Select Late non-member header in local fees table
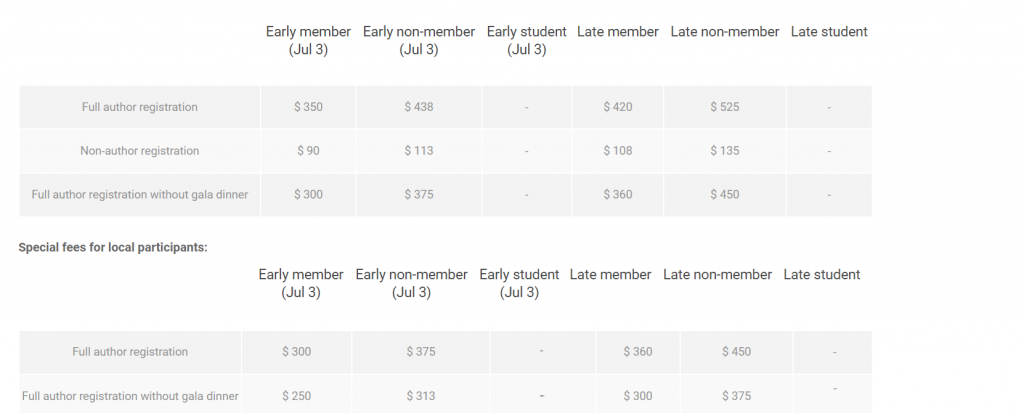 [718, 275]
